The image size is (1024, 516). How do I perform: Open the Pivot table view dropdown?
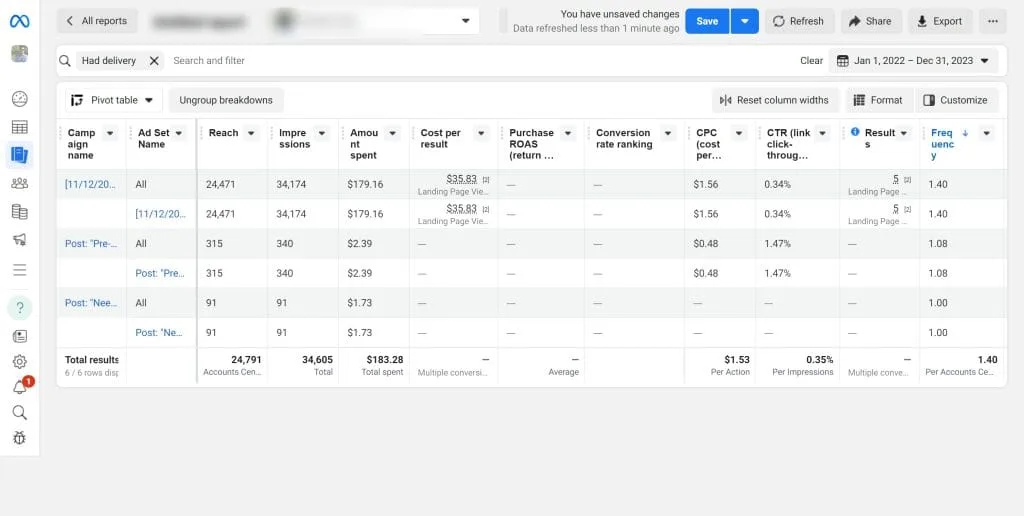point(114,100)
